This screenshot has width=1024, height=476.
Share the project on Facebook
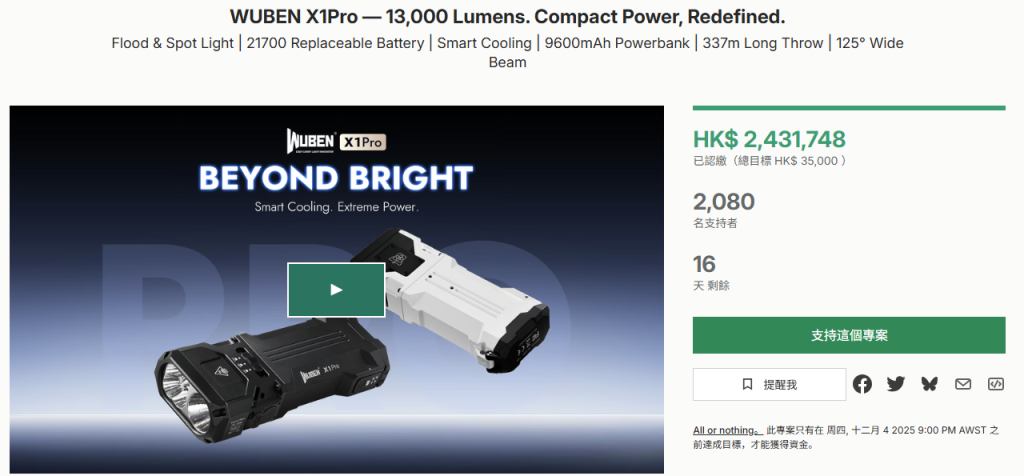pos(862,384)
